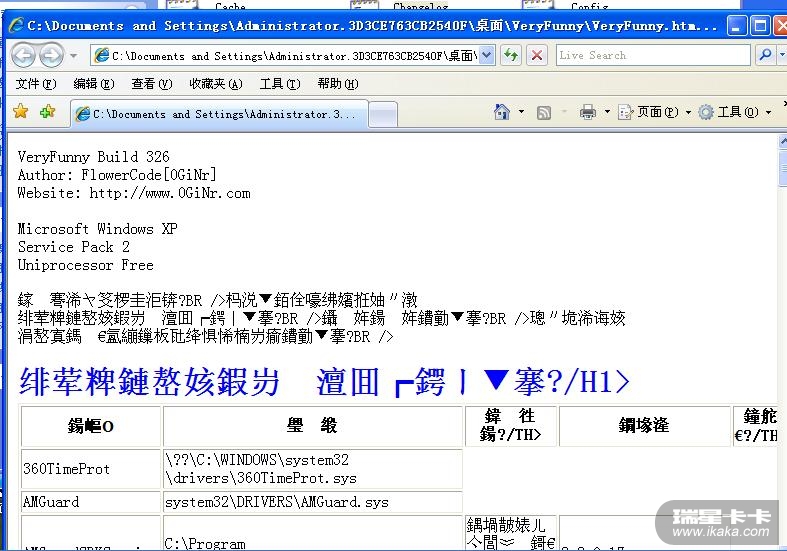
Task: Open the recent pages dropdown beside Forward
Action: (x=74, y=56)
